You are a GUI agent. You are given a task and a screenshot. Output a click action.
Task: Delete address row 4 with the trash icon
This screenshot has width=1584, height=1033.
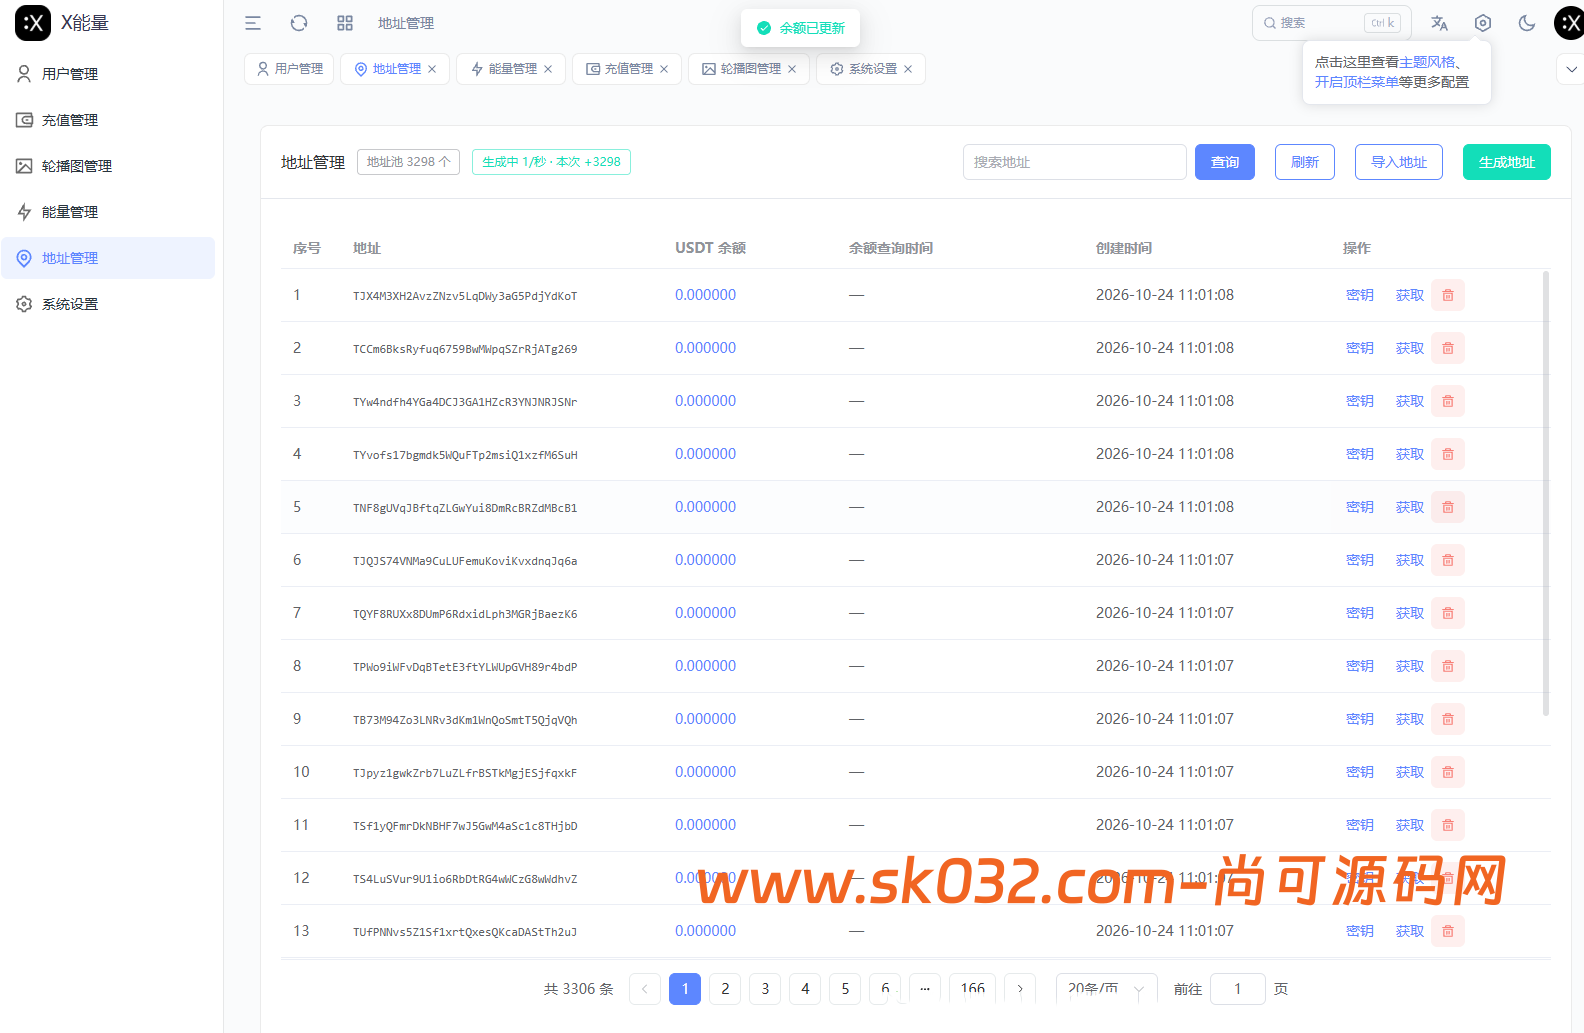[x=1448, y=454]
